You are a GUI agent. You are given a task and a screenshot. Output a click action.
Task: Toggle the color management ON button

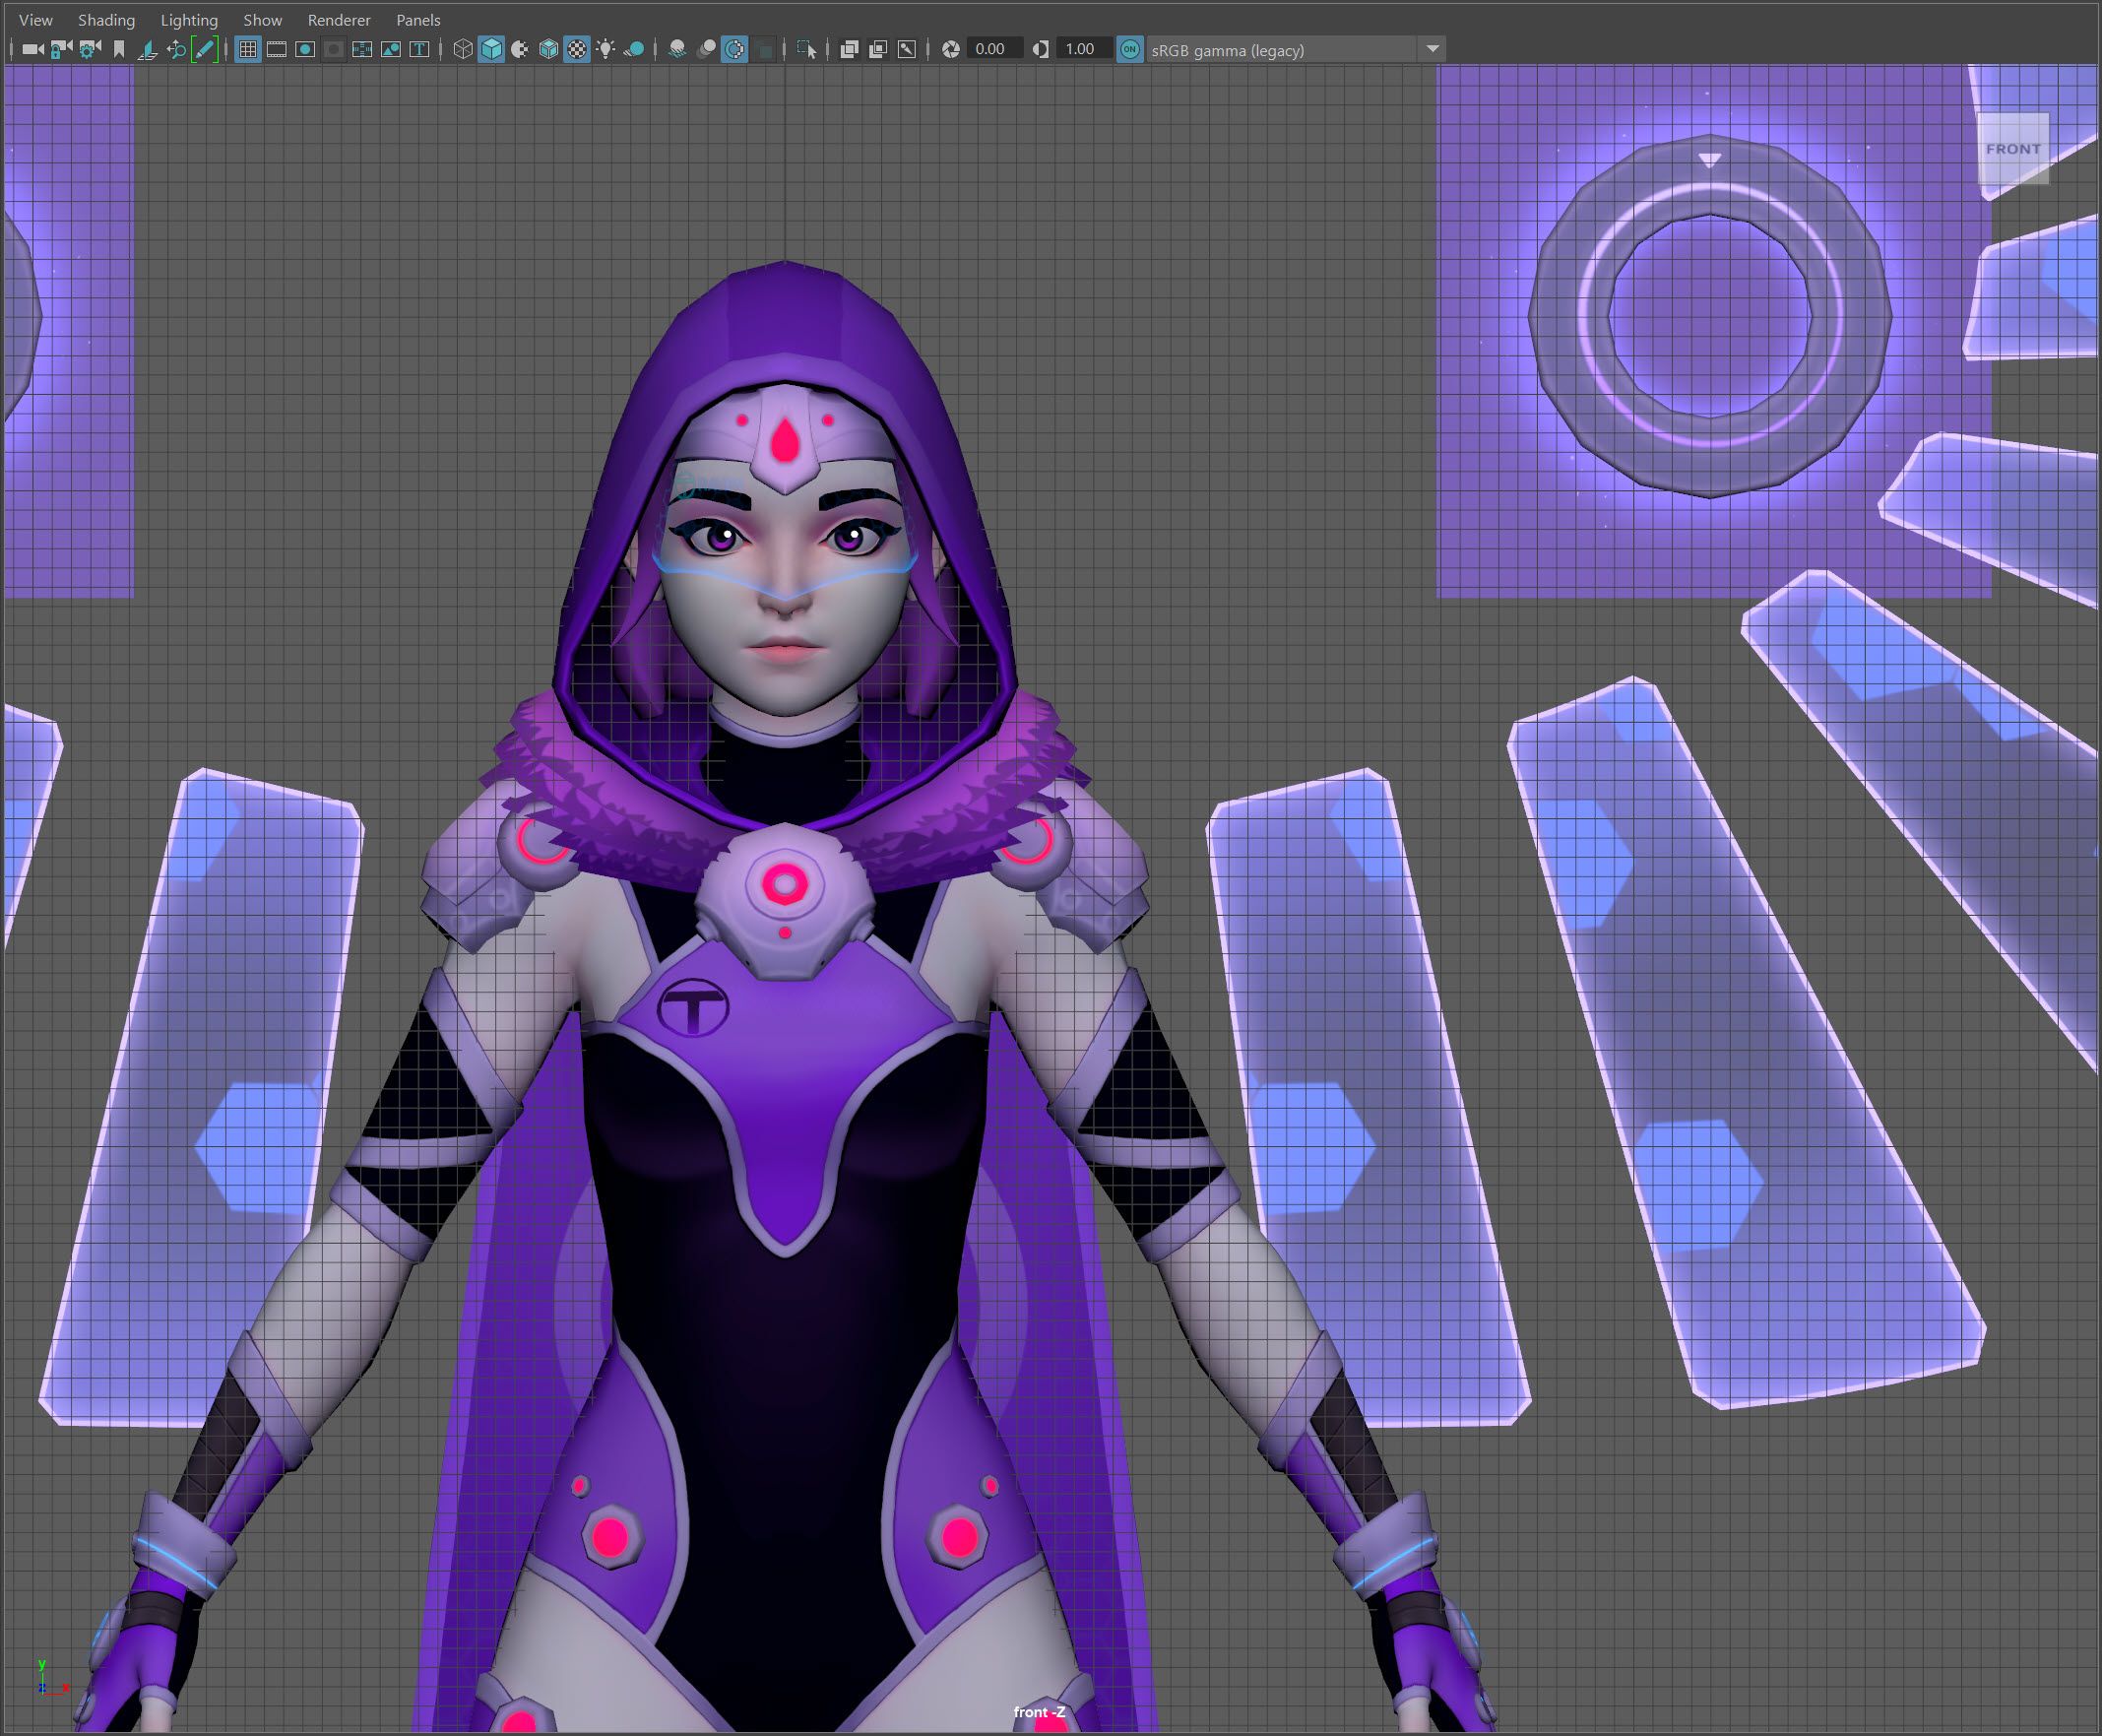coord(1130,49)
